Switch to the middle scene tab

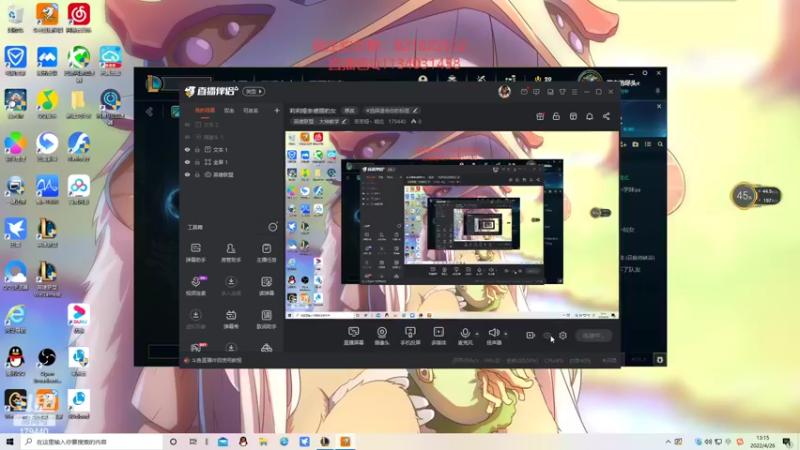click(229, 111)
